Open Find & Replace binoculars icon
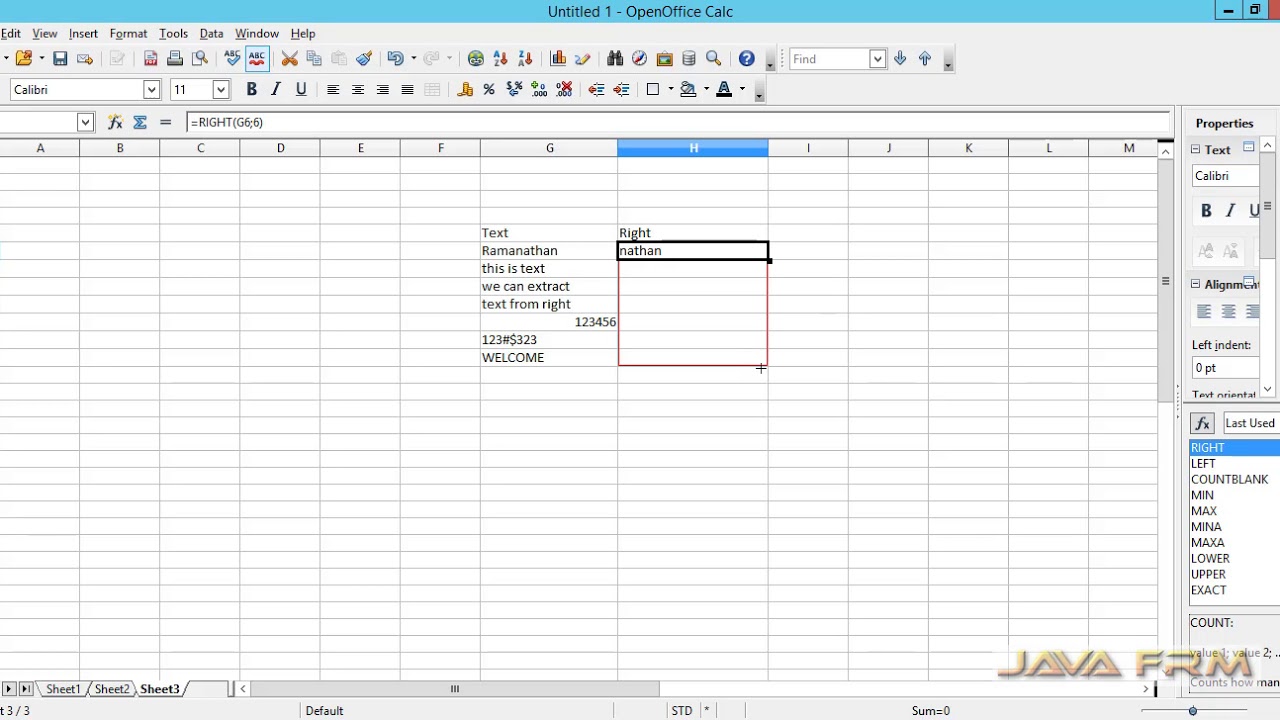The height and width of the screenshot is (720, 1280). pyautogui.click(x=615, y=59)
